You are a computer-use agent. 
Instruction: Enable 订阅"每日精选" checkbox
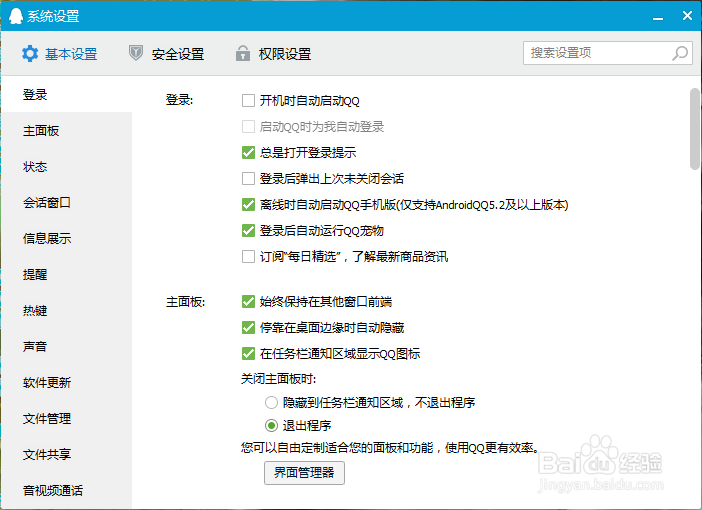[248, 257]
